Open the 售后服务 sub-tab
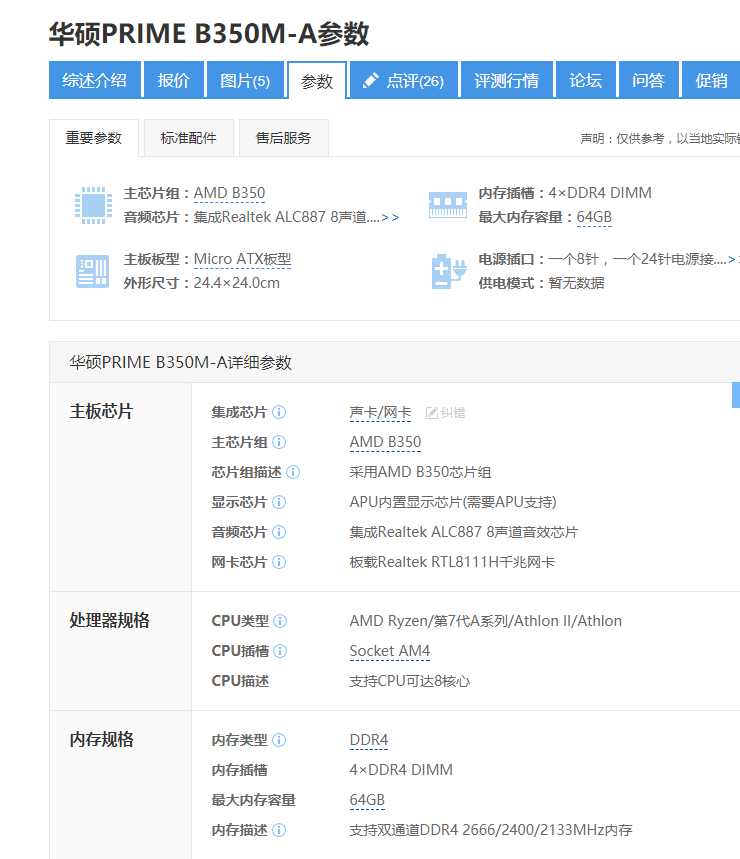 (284, 138)
